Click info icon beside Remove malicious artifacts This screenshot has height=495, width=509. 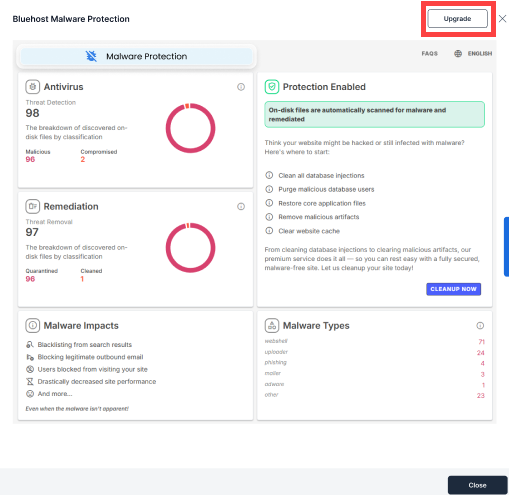pos(269,217)
